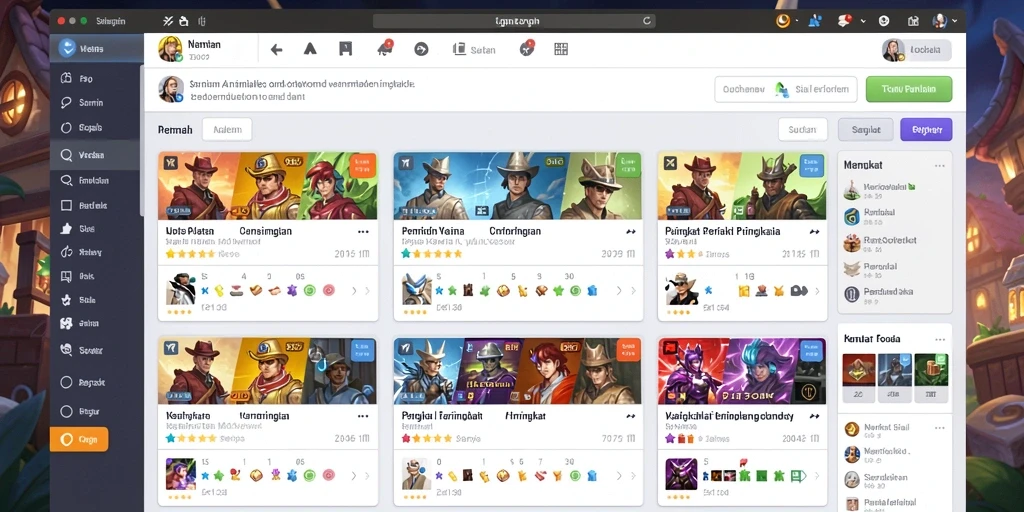Click the bookmark icon in the top toolbar
This screenshot has height=512, width=1024.
click(345, 49)
